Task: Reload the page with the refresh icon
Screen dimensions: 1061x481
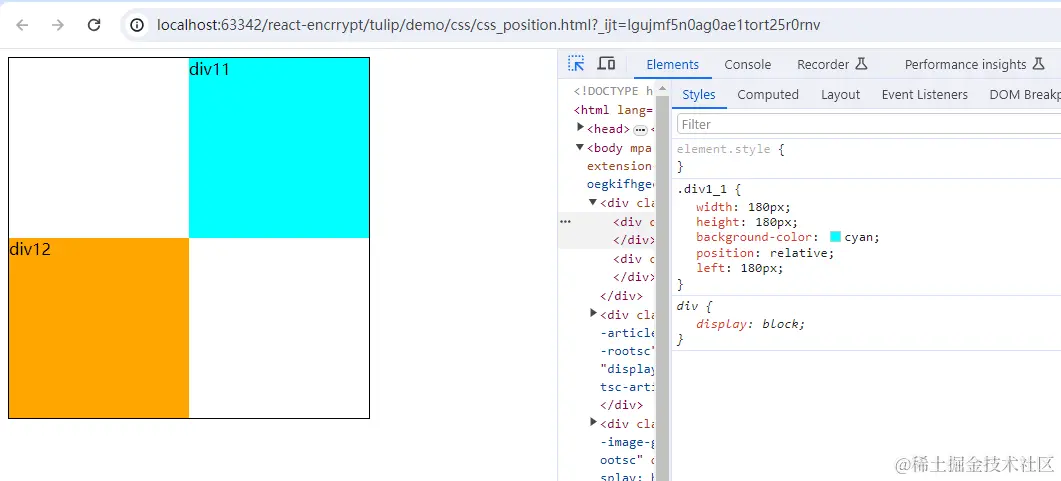Action: click(94, 25)
